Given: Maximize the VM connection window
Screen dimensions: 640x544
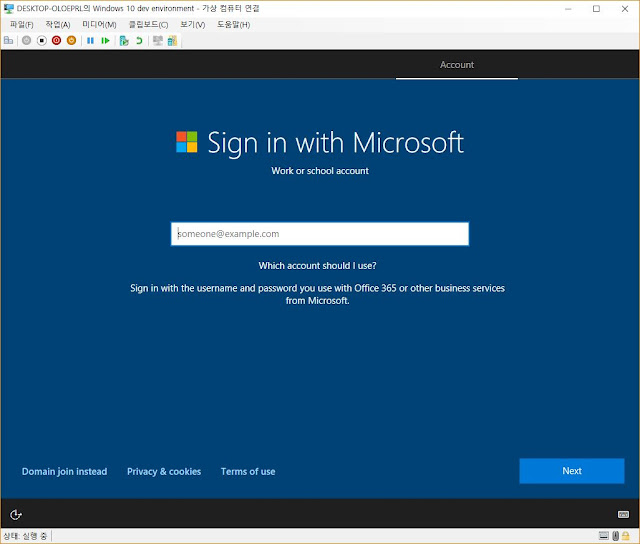Looking at the screenshot, I should pos(596,9).
